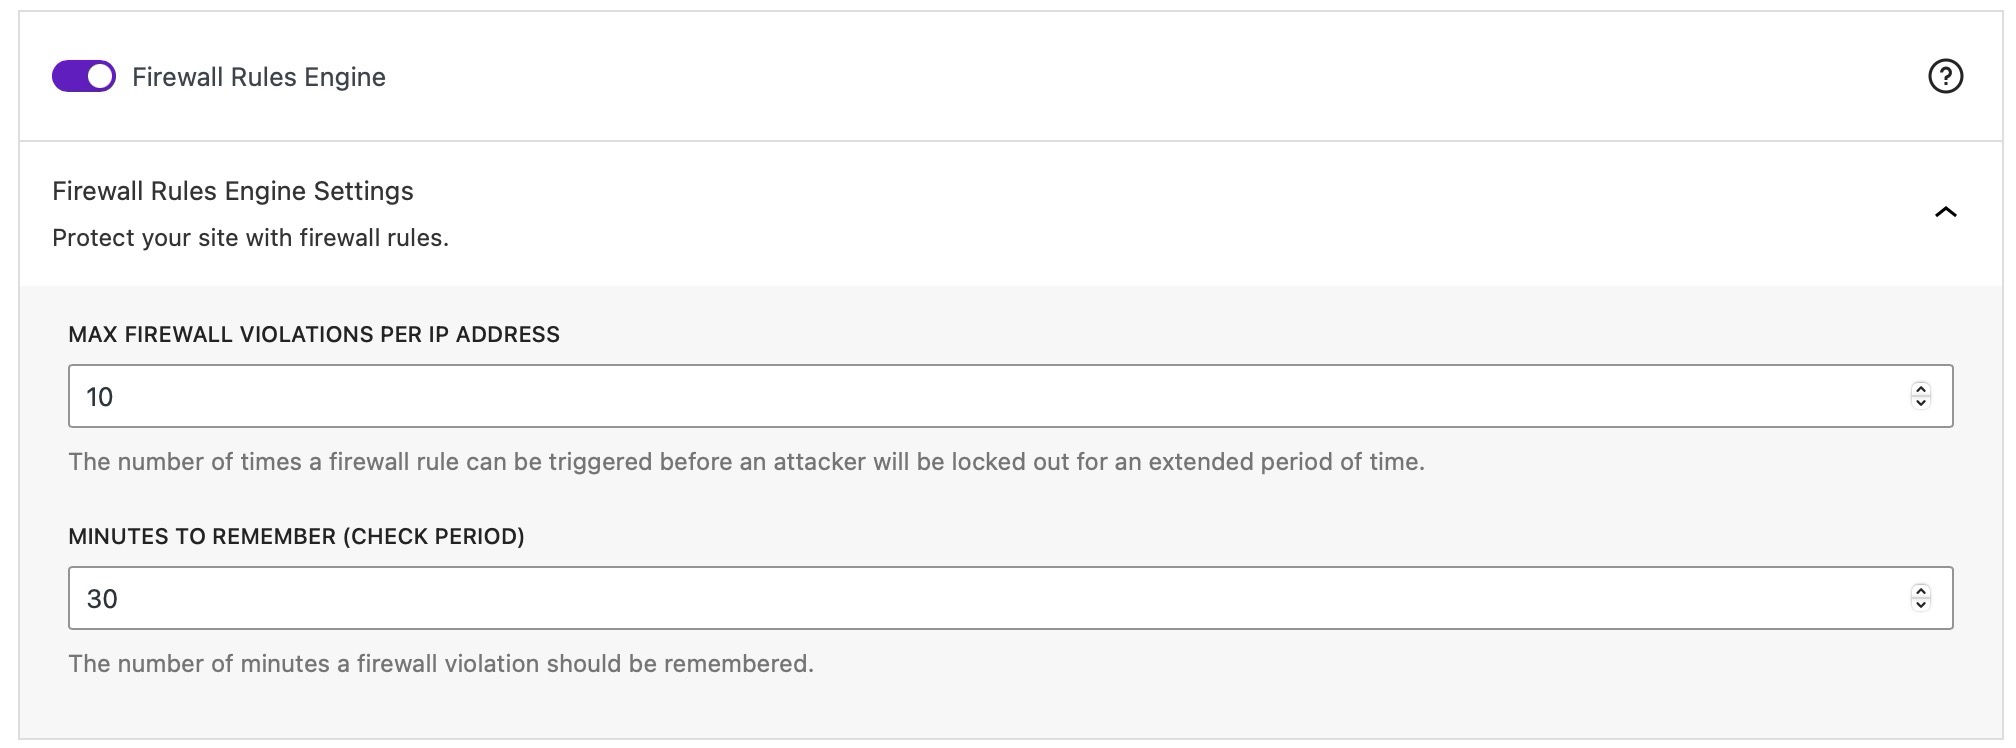Open the Firewall Rules Engine help icon

click(1945, 77)
